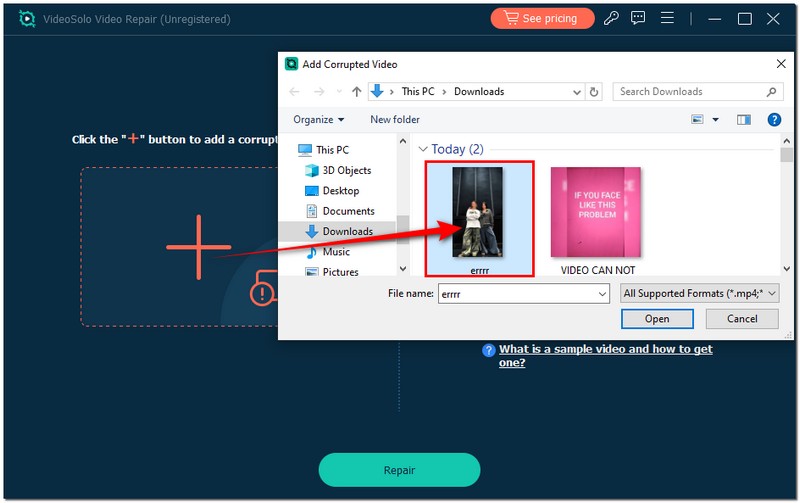Click 'This PC' in address breadcrumb

click(418, 91)
